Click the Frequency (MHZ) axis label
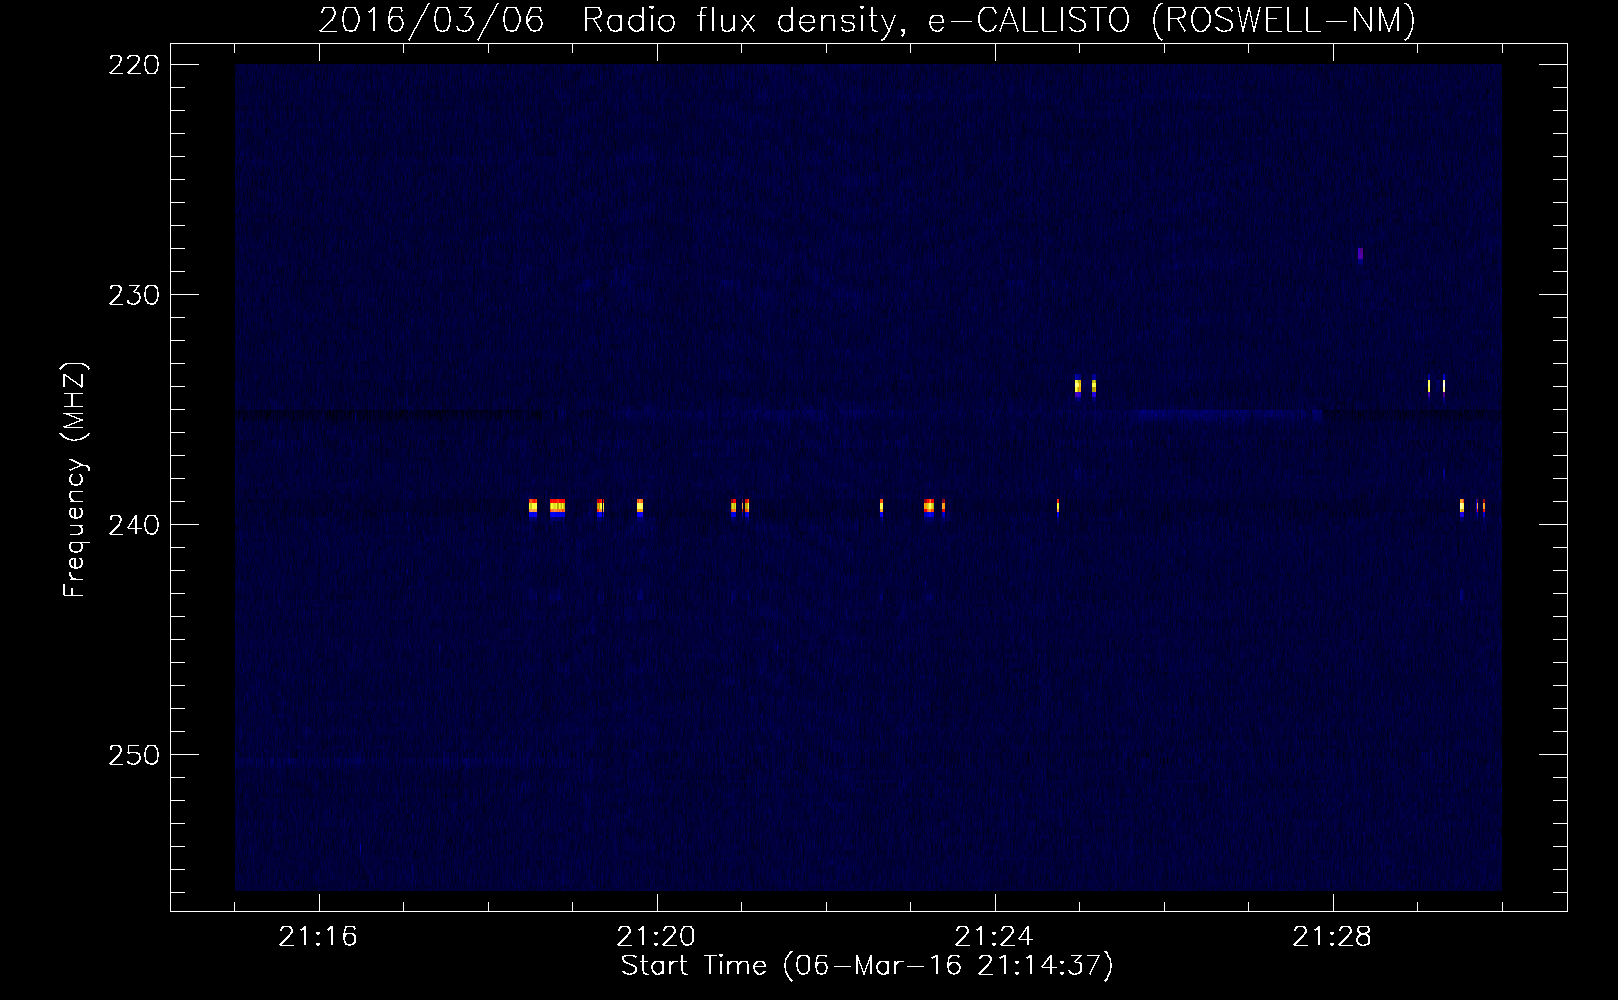 [x=75, y=480]
